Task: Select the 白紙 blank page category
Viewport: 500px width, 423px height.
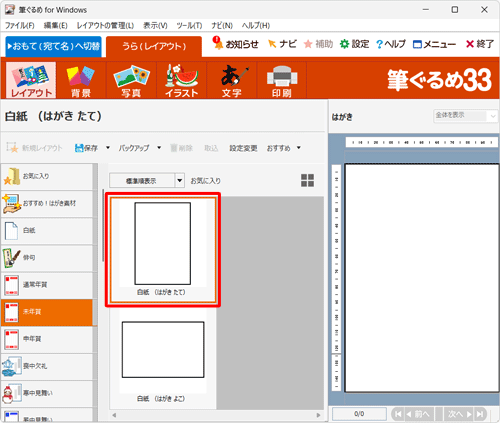Action: [47, 231]
